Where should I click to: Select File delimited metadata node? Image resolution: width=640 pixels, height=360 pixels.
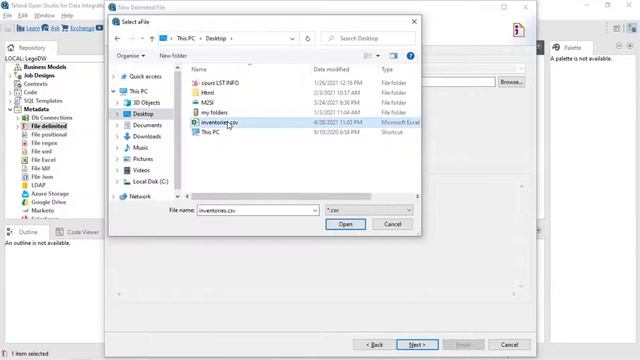(x=49, y=126)
